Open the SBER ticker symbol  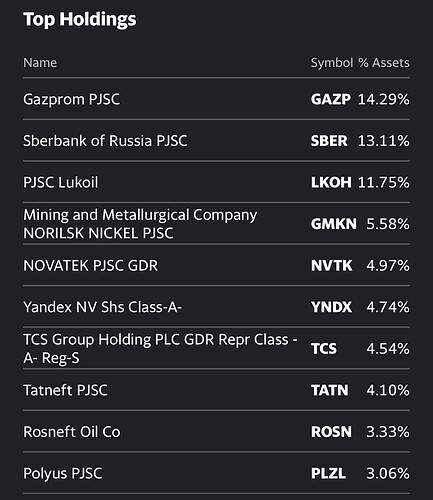click(329, 141)
